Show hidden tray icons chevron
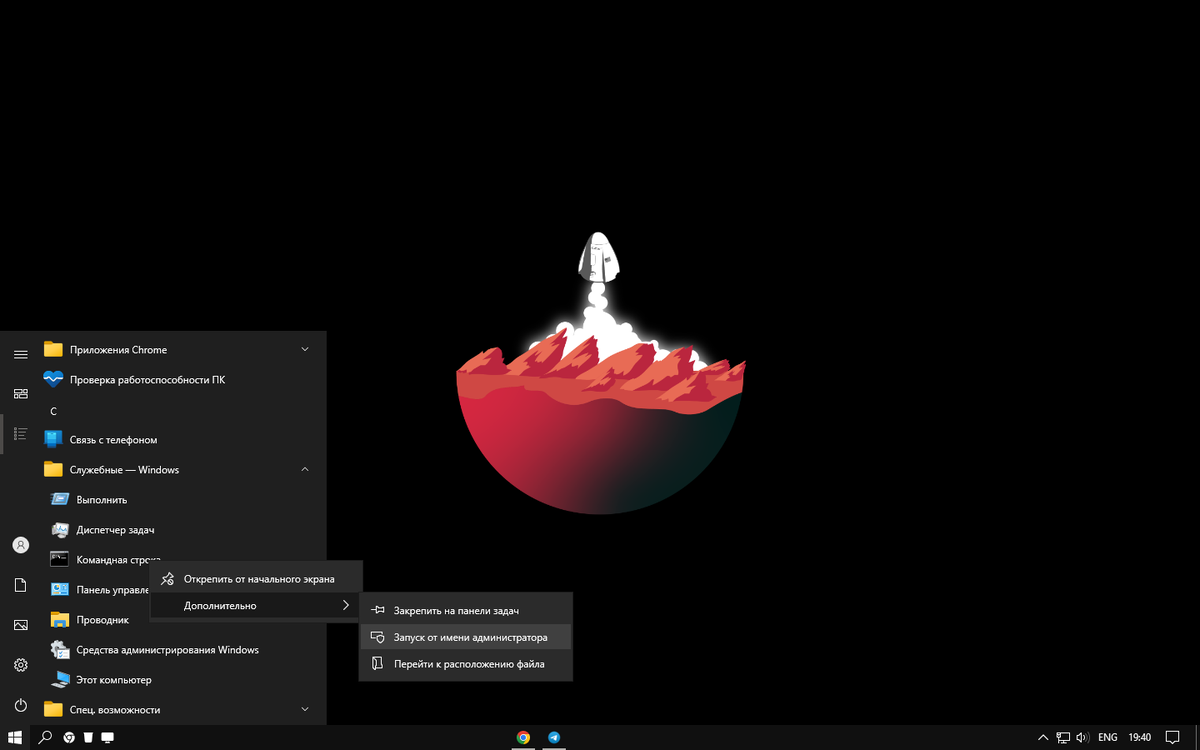Viewport: 1200px width, 750px height. (1043, 737)
